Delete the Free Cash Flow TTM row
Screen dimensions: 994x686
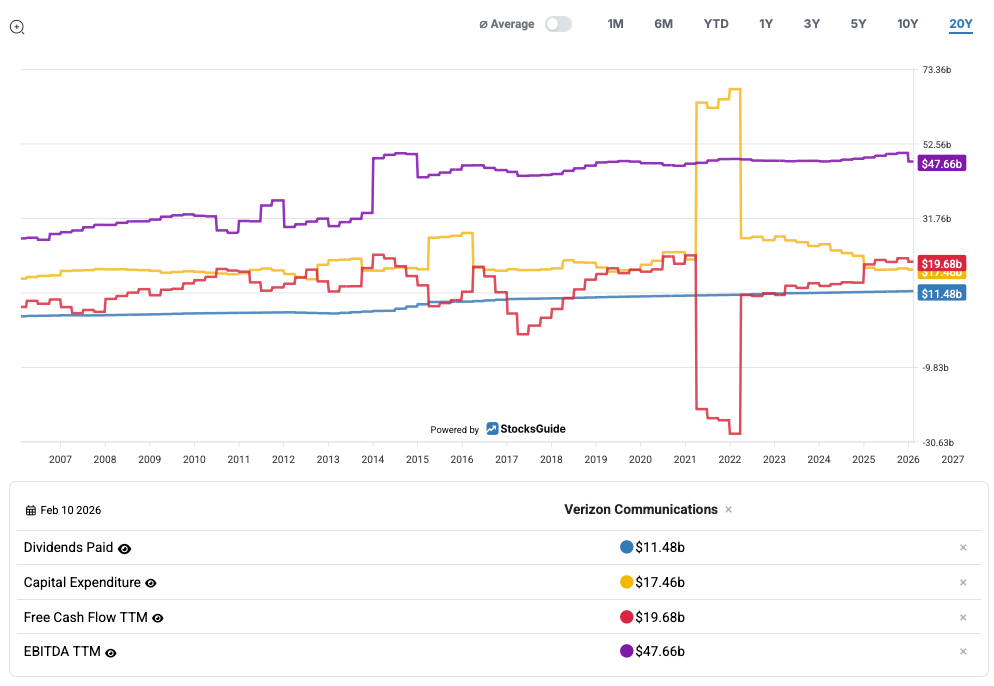pos(963,618)
